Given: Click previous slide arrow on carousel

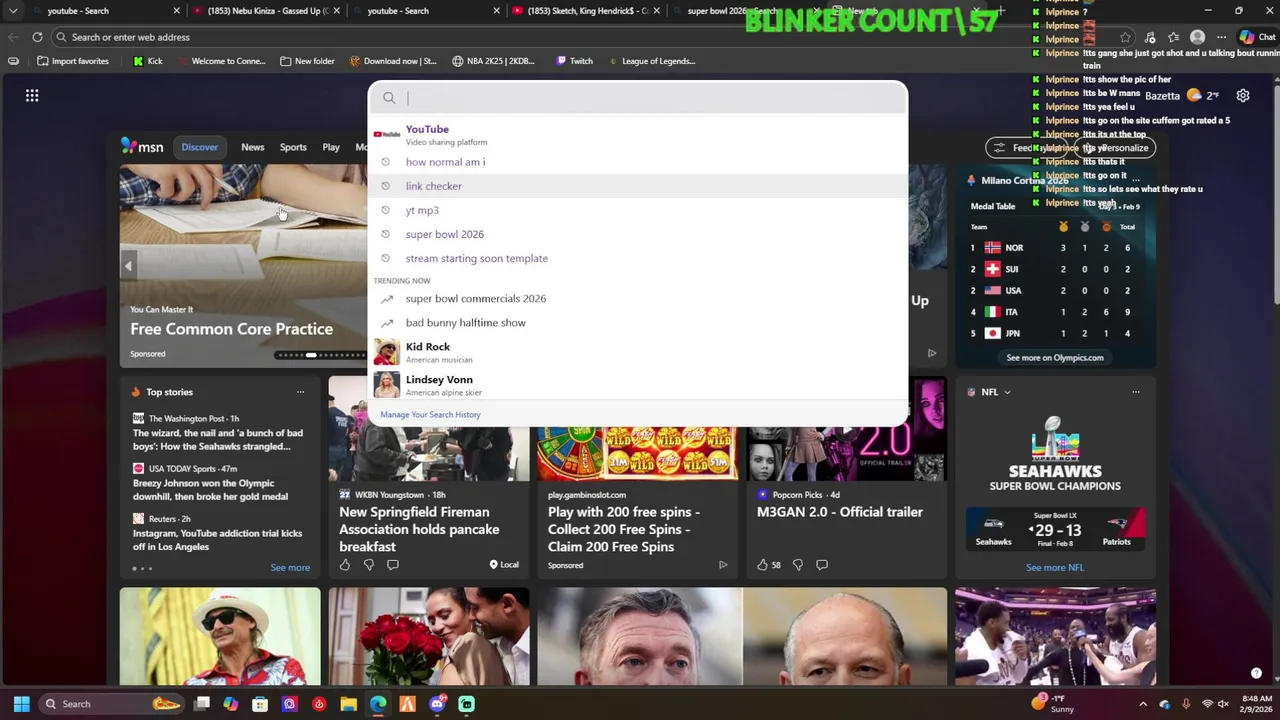Looking at the screenshot, I should tap(128, 266).
